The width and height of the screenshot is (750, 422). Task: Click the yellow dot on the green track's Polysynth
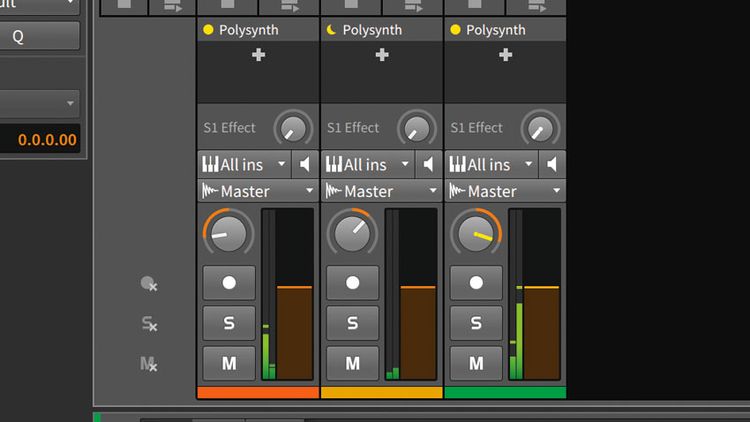[455, 30]
